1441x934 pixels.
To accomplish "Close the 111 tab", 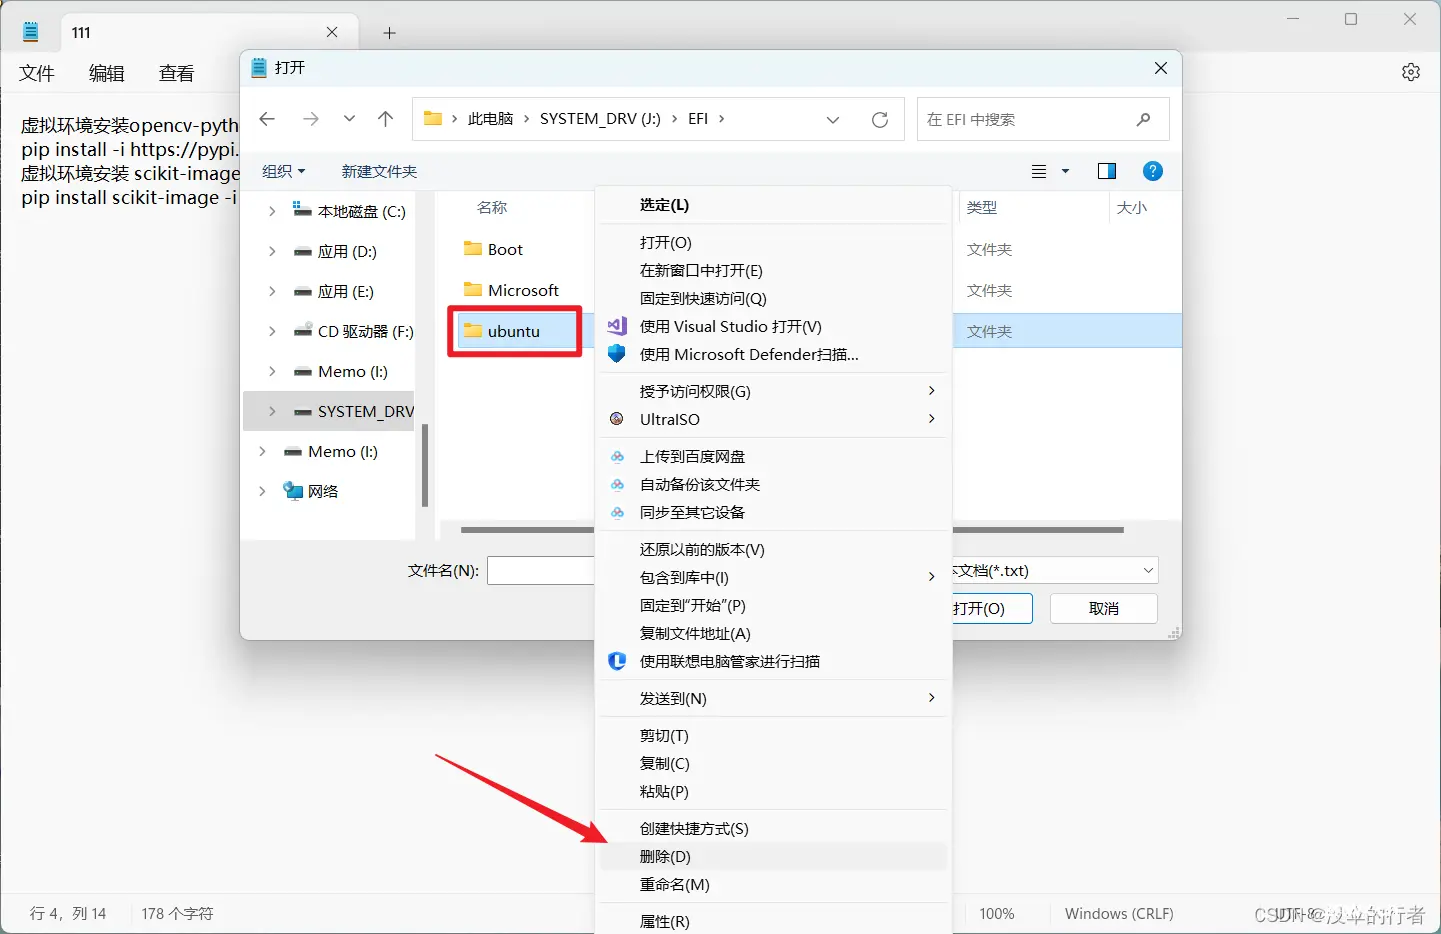I will tap(332, 32).
